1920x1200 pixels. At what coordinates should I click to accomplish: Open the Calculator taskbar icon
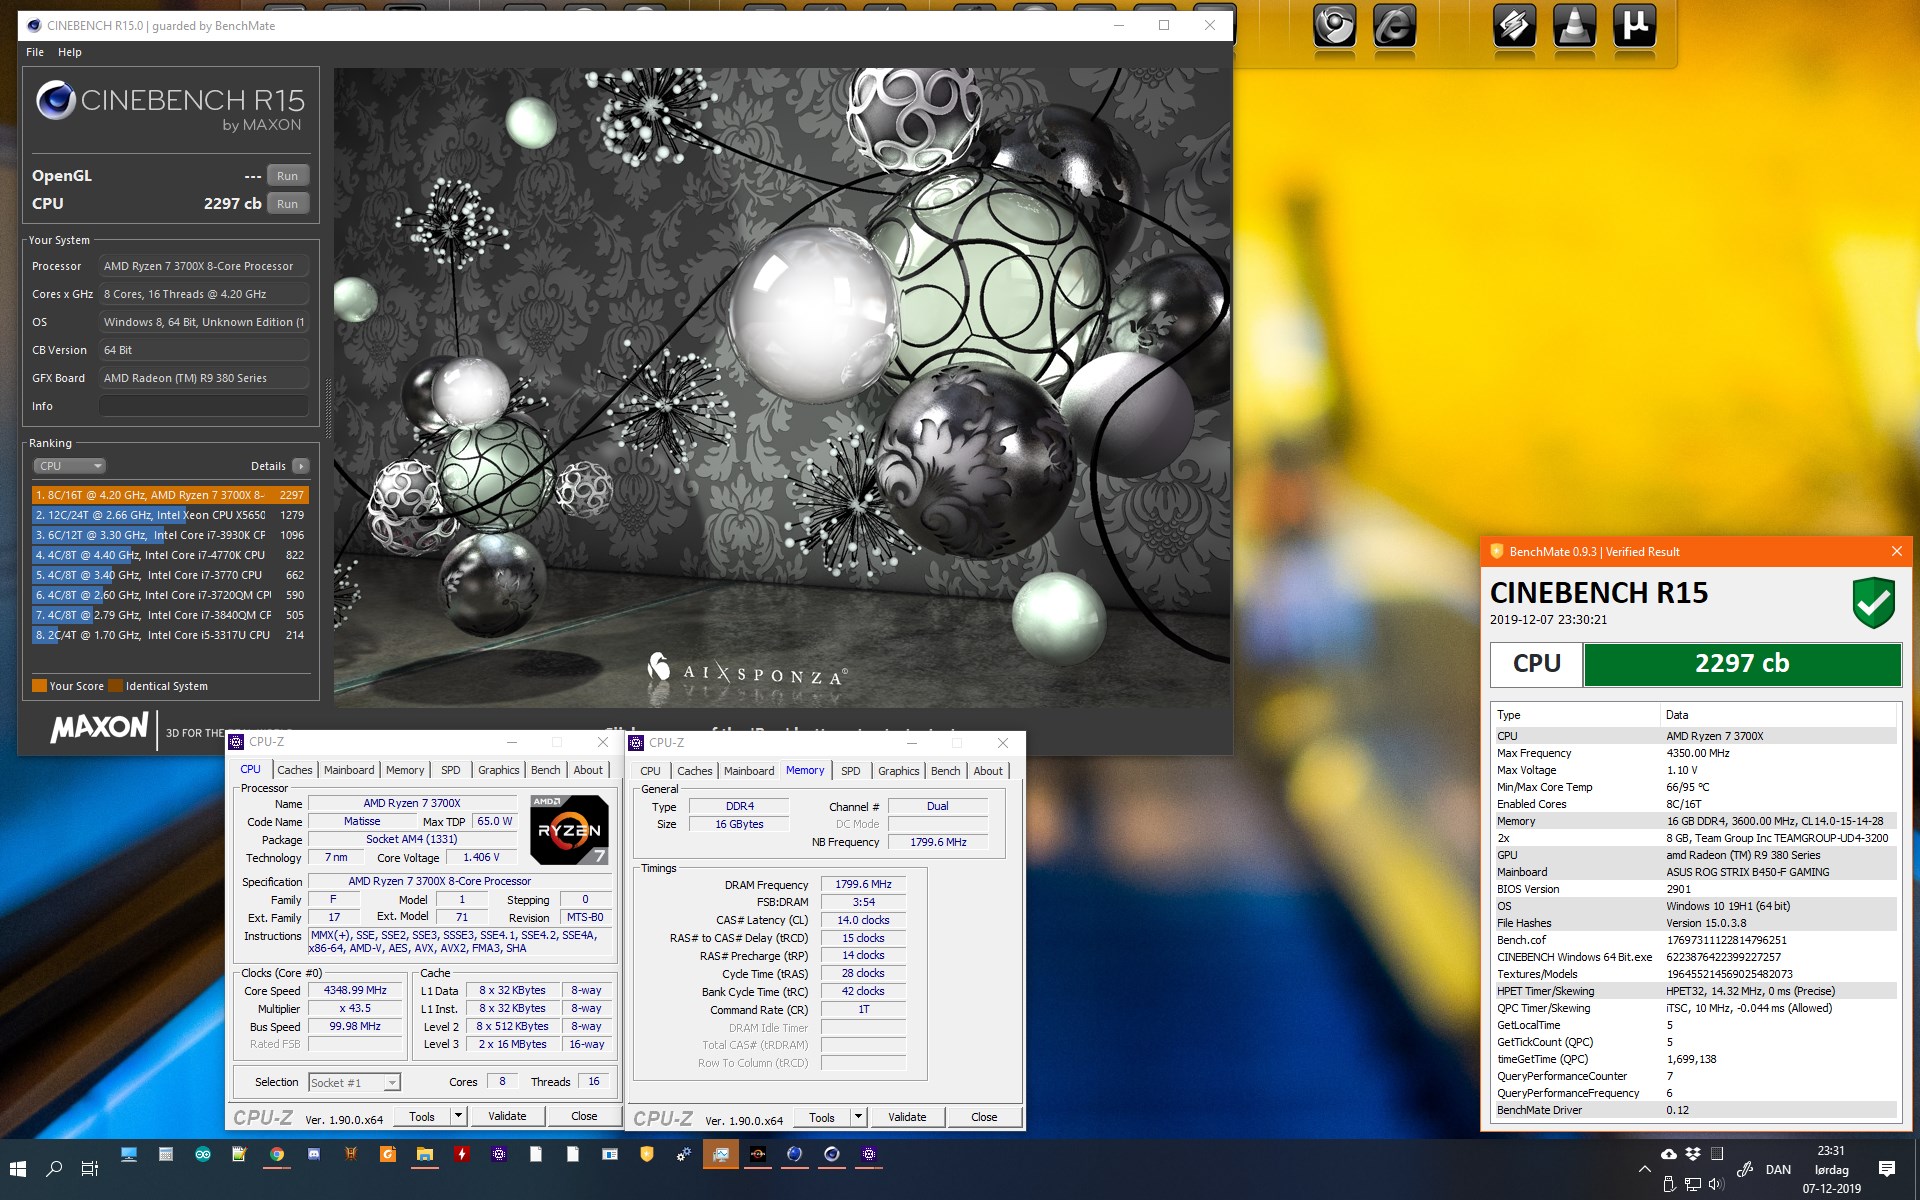pyautogui.click(x=166, y=1154)
